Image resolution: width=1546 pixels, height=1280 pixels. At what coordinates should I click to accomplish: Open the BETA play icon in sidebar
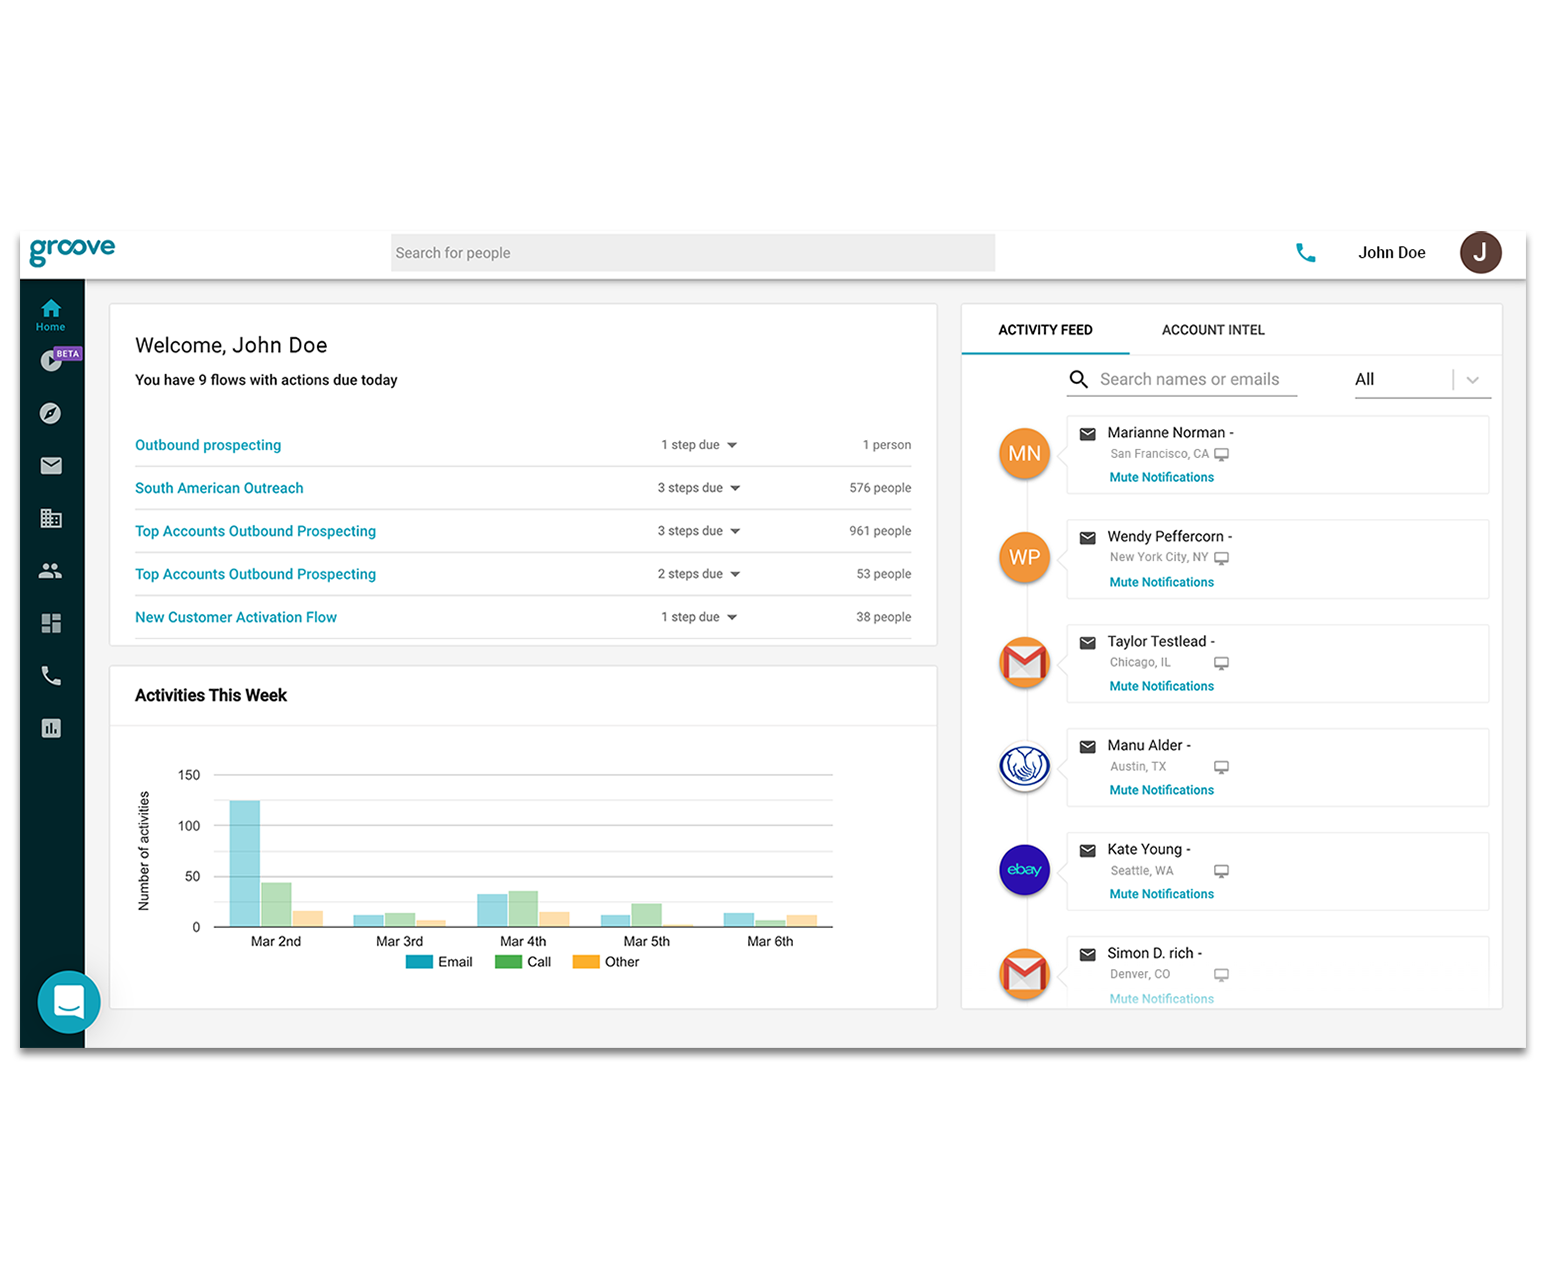click(51, 360)
